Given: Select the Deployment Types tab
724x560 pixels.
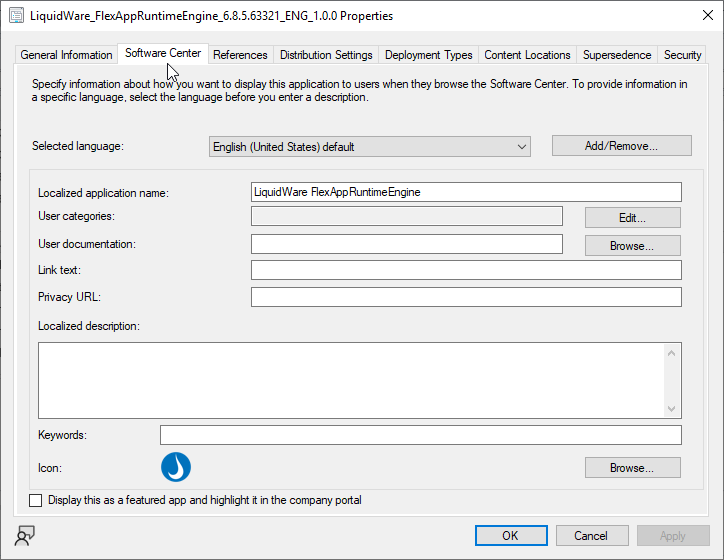Looking at the screenshot, I should coord(428,55).
